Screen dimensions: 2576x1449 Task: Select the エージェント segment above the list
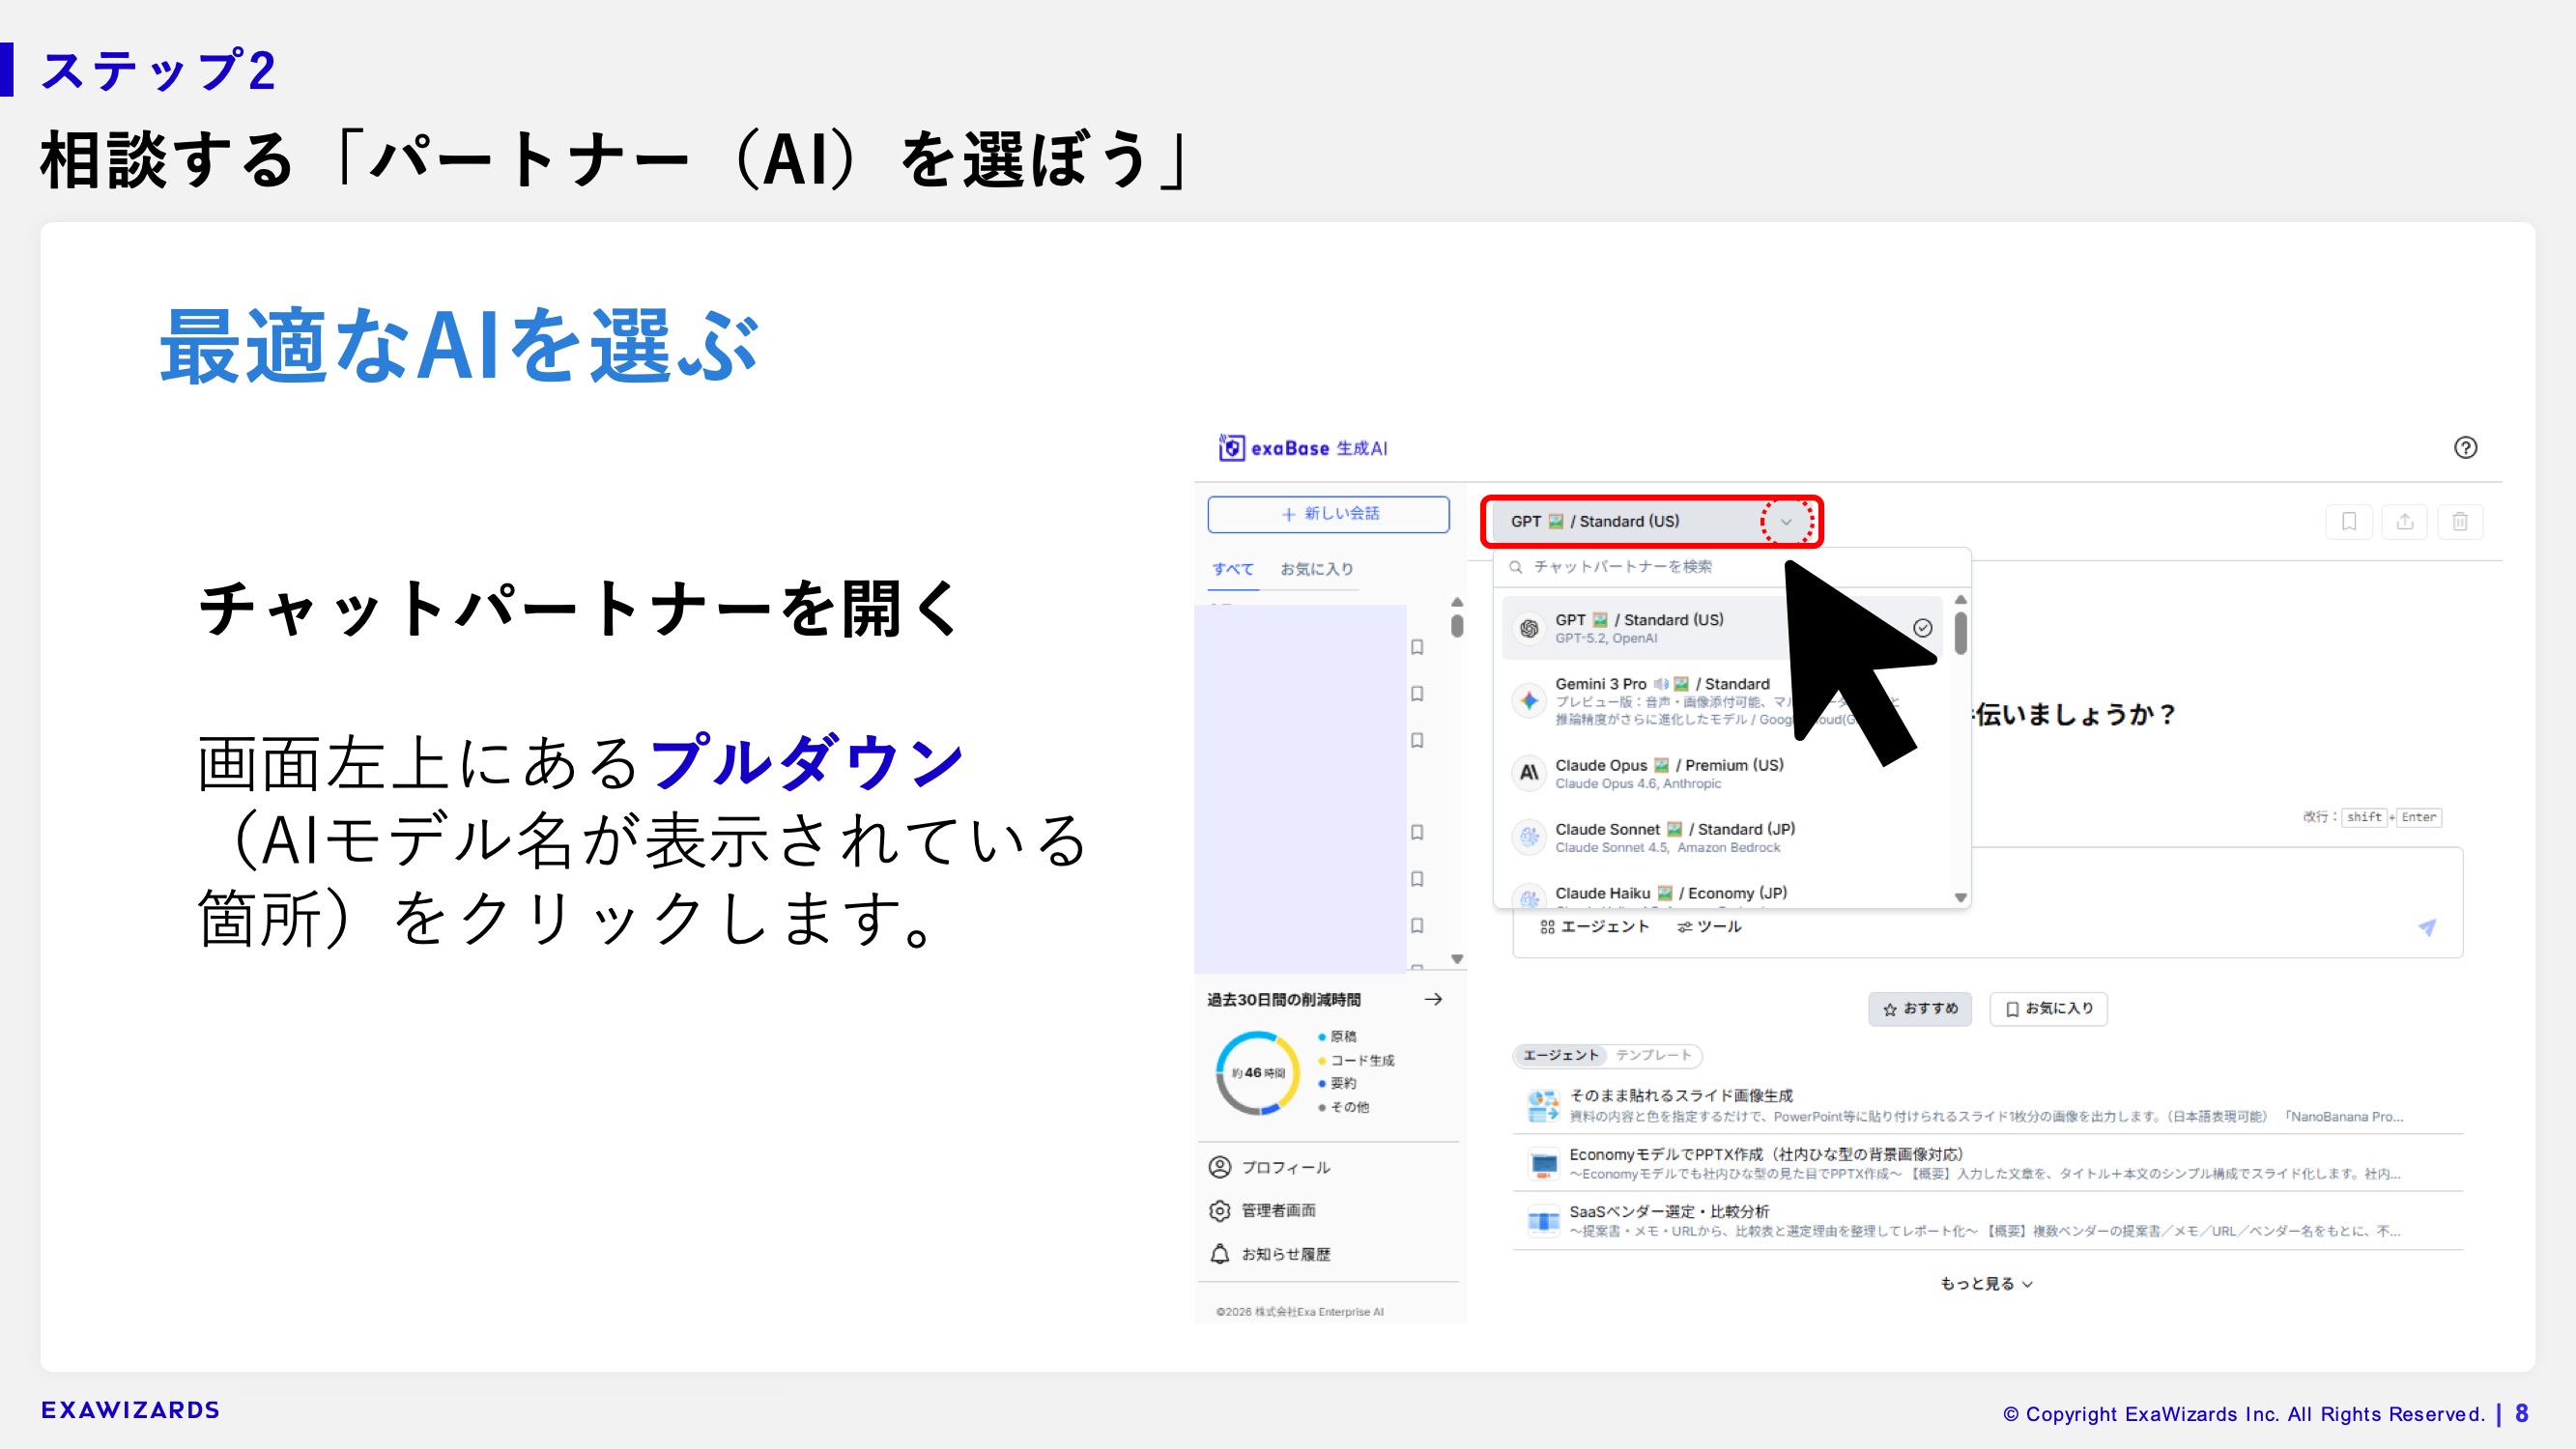pos(1561,1055)
